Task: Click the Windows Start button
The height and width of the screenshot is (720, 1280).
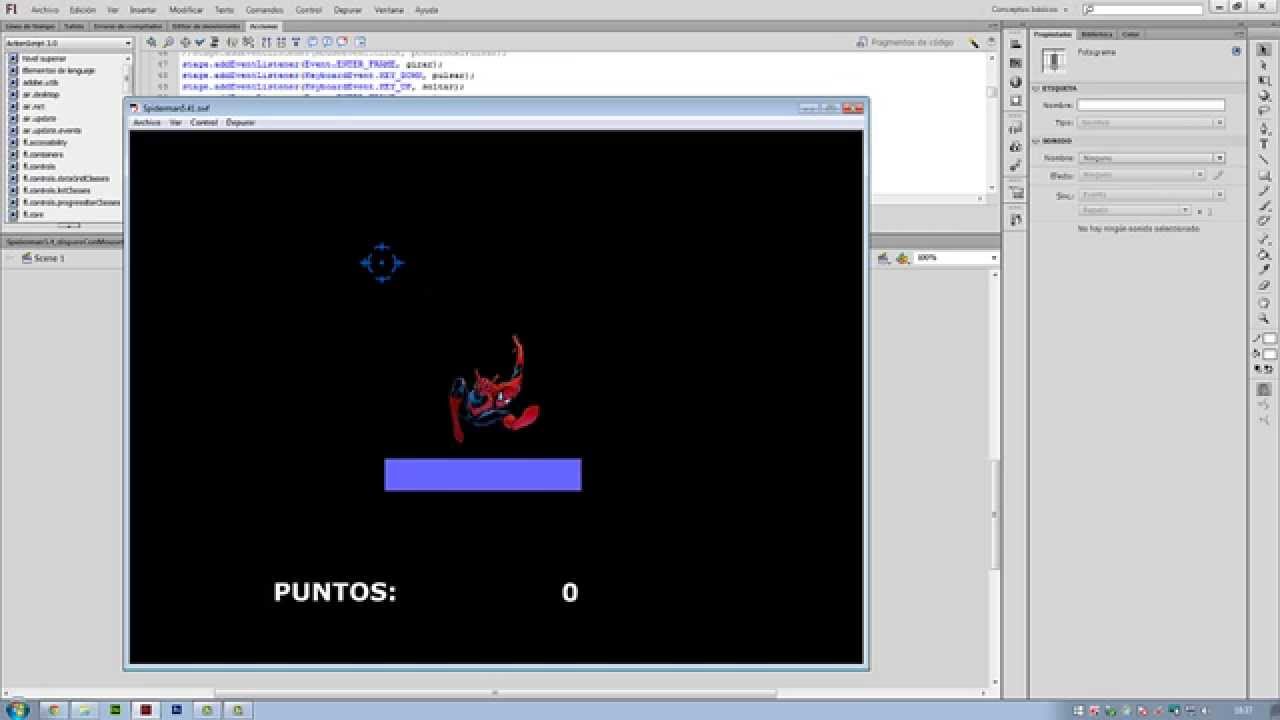Action: tap(17, 710)
